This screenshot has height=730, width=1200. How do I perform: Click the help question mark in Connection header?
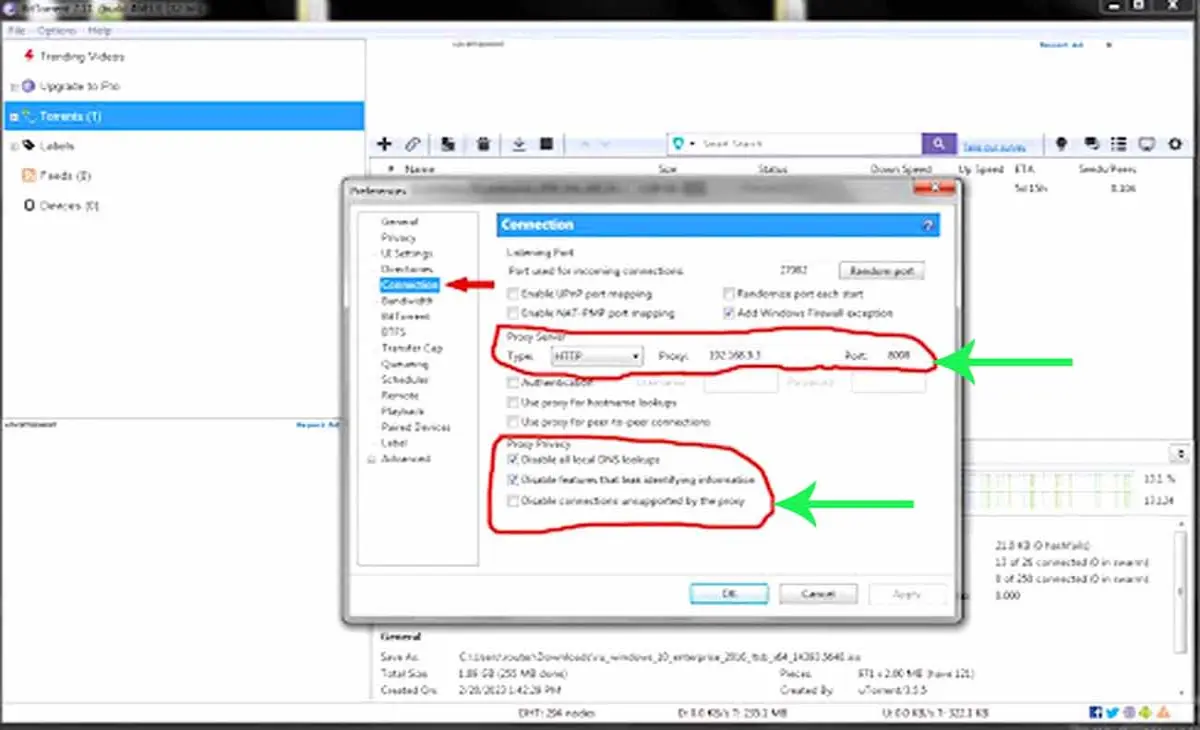pos(927,226)
